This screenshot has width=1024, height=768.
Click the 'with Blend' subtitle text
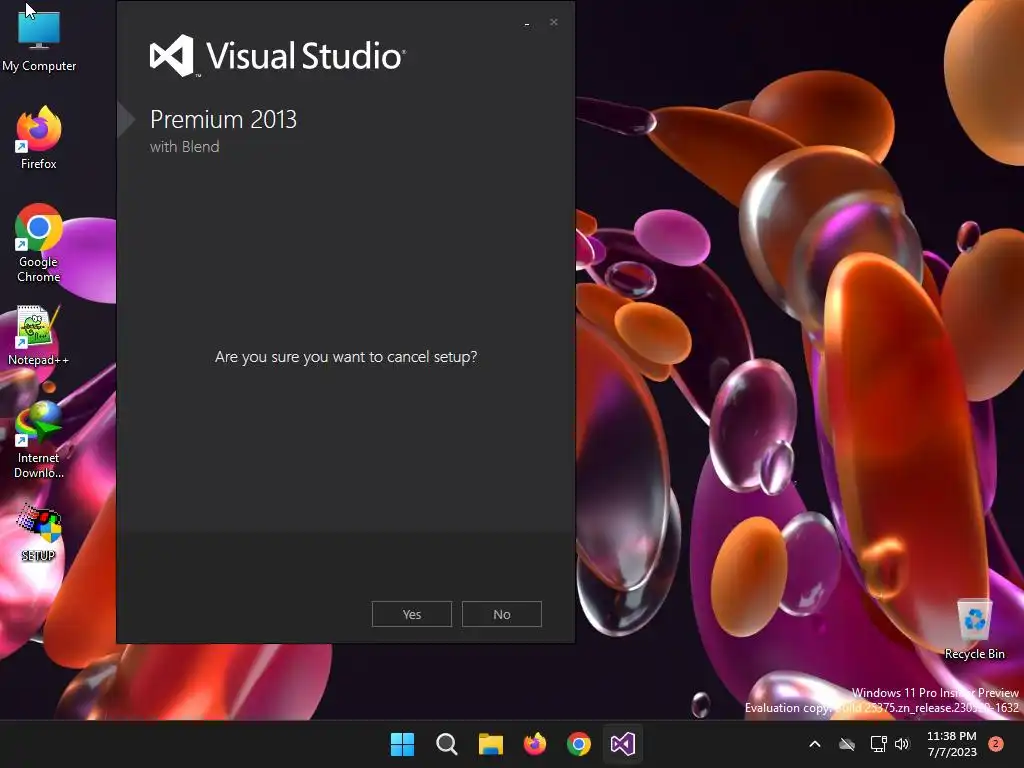pos(185,147)
